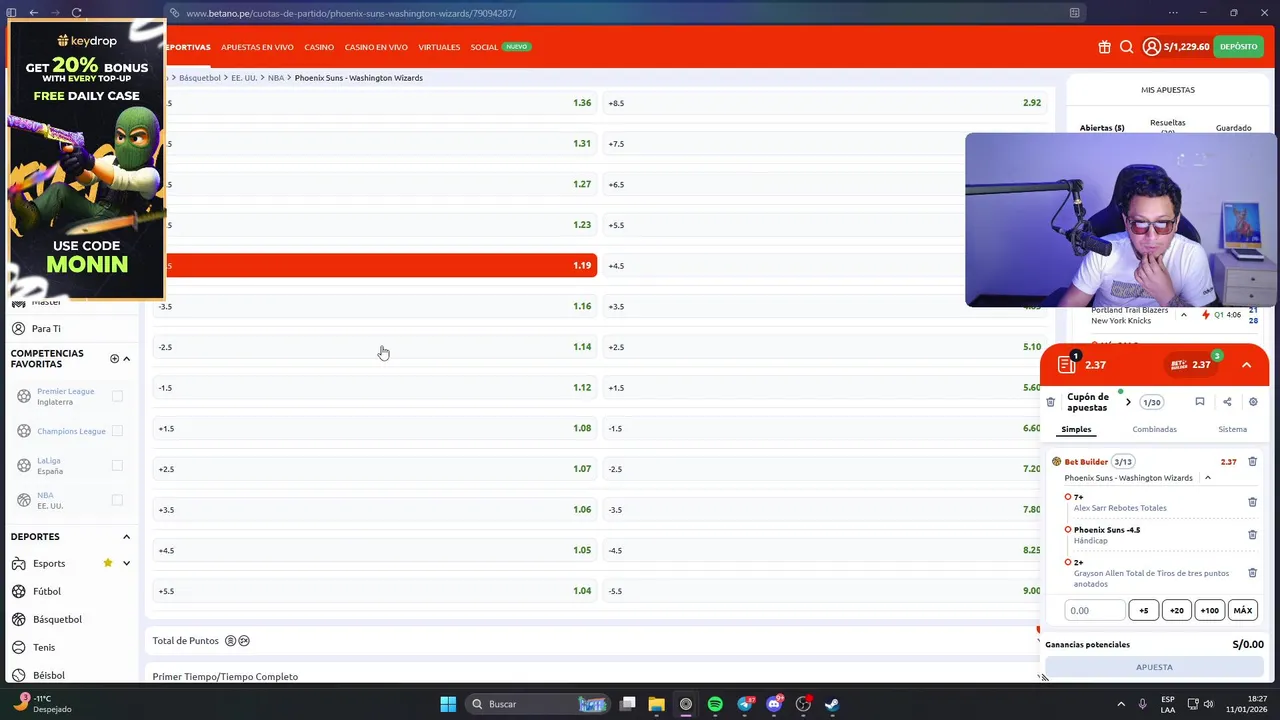Click the Esports favorite star
This screenshot has width=1280, height=720.
point(107,563)
